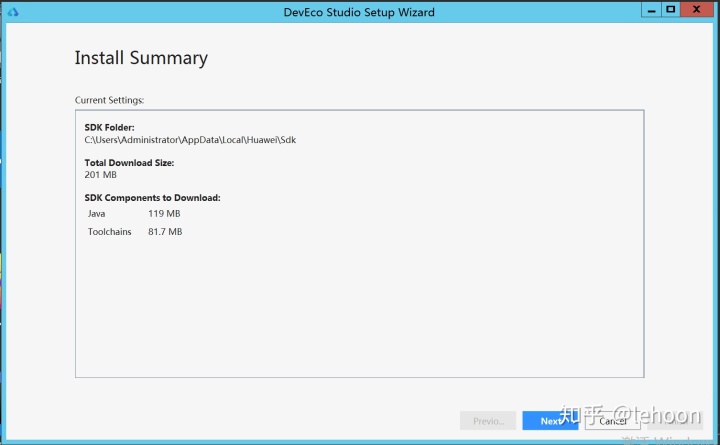Click the Install Summary heading
This screenshot has height=445, width=720.
(x=141, y=58)
